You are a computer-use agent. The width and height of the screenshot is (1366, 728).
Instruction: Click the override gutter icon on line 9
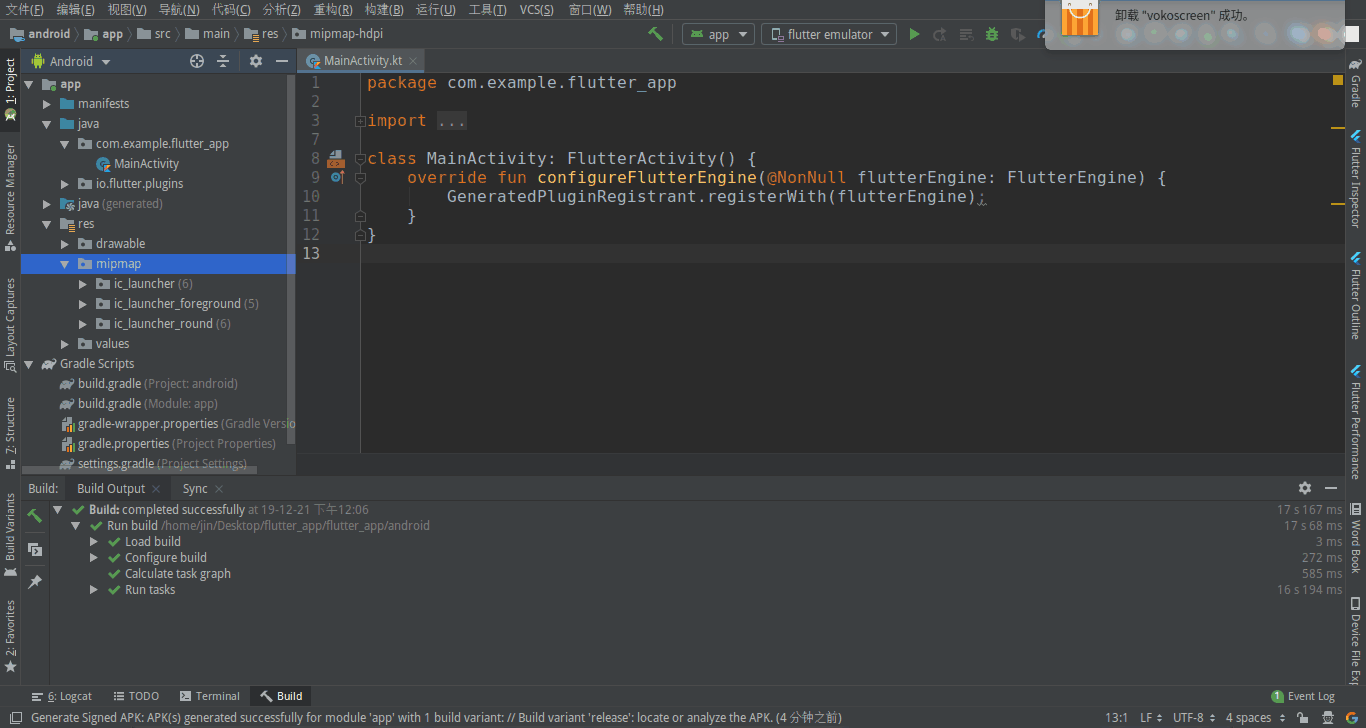click(x=336, y=177)
